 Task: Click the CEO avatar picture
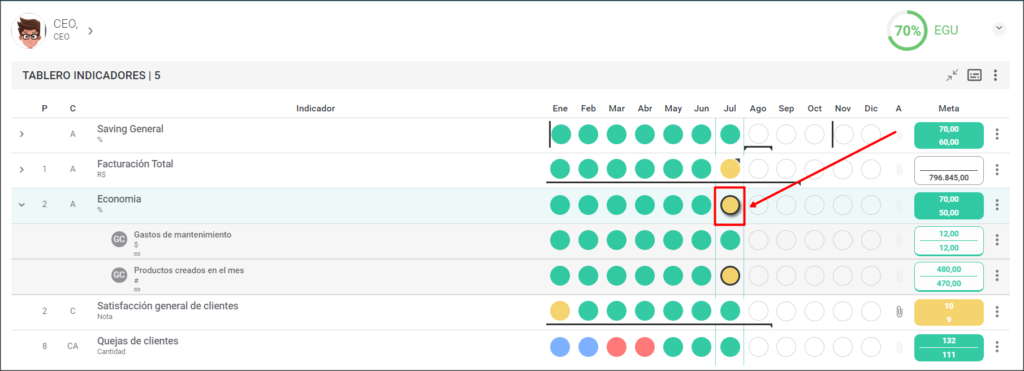(x=29, y=31)
